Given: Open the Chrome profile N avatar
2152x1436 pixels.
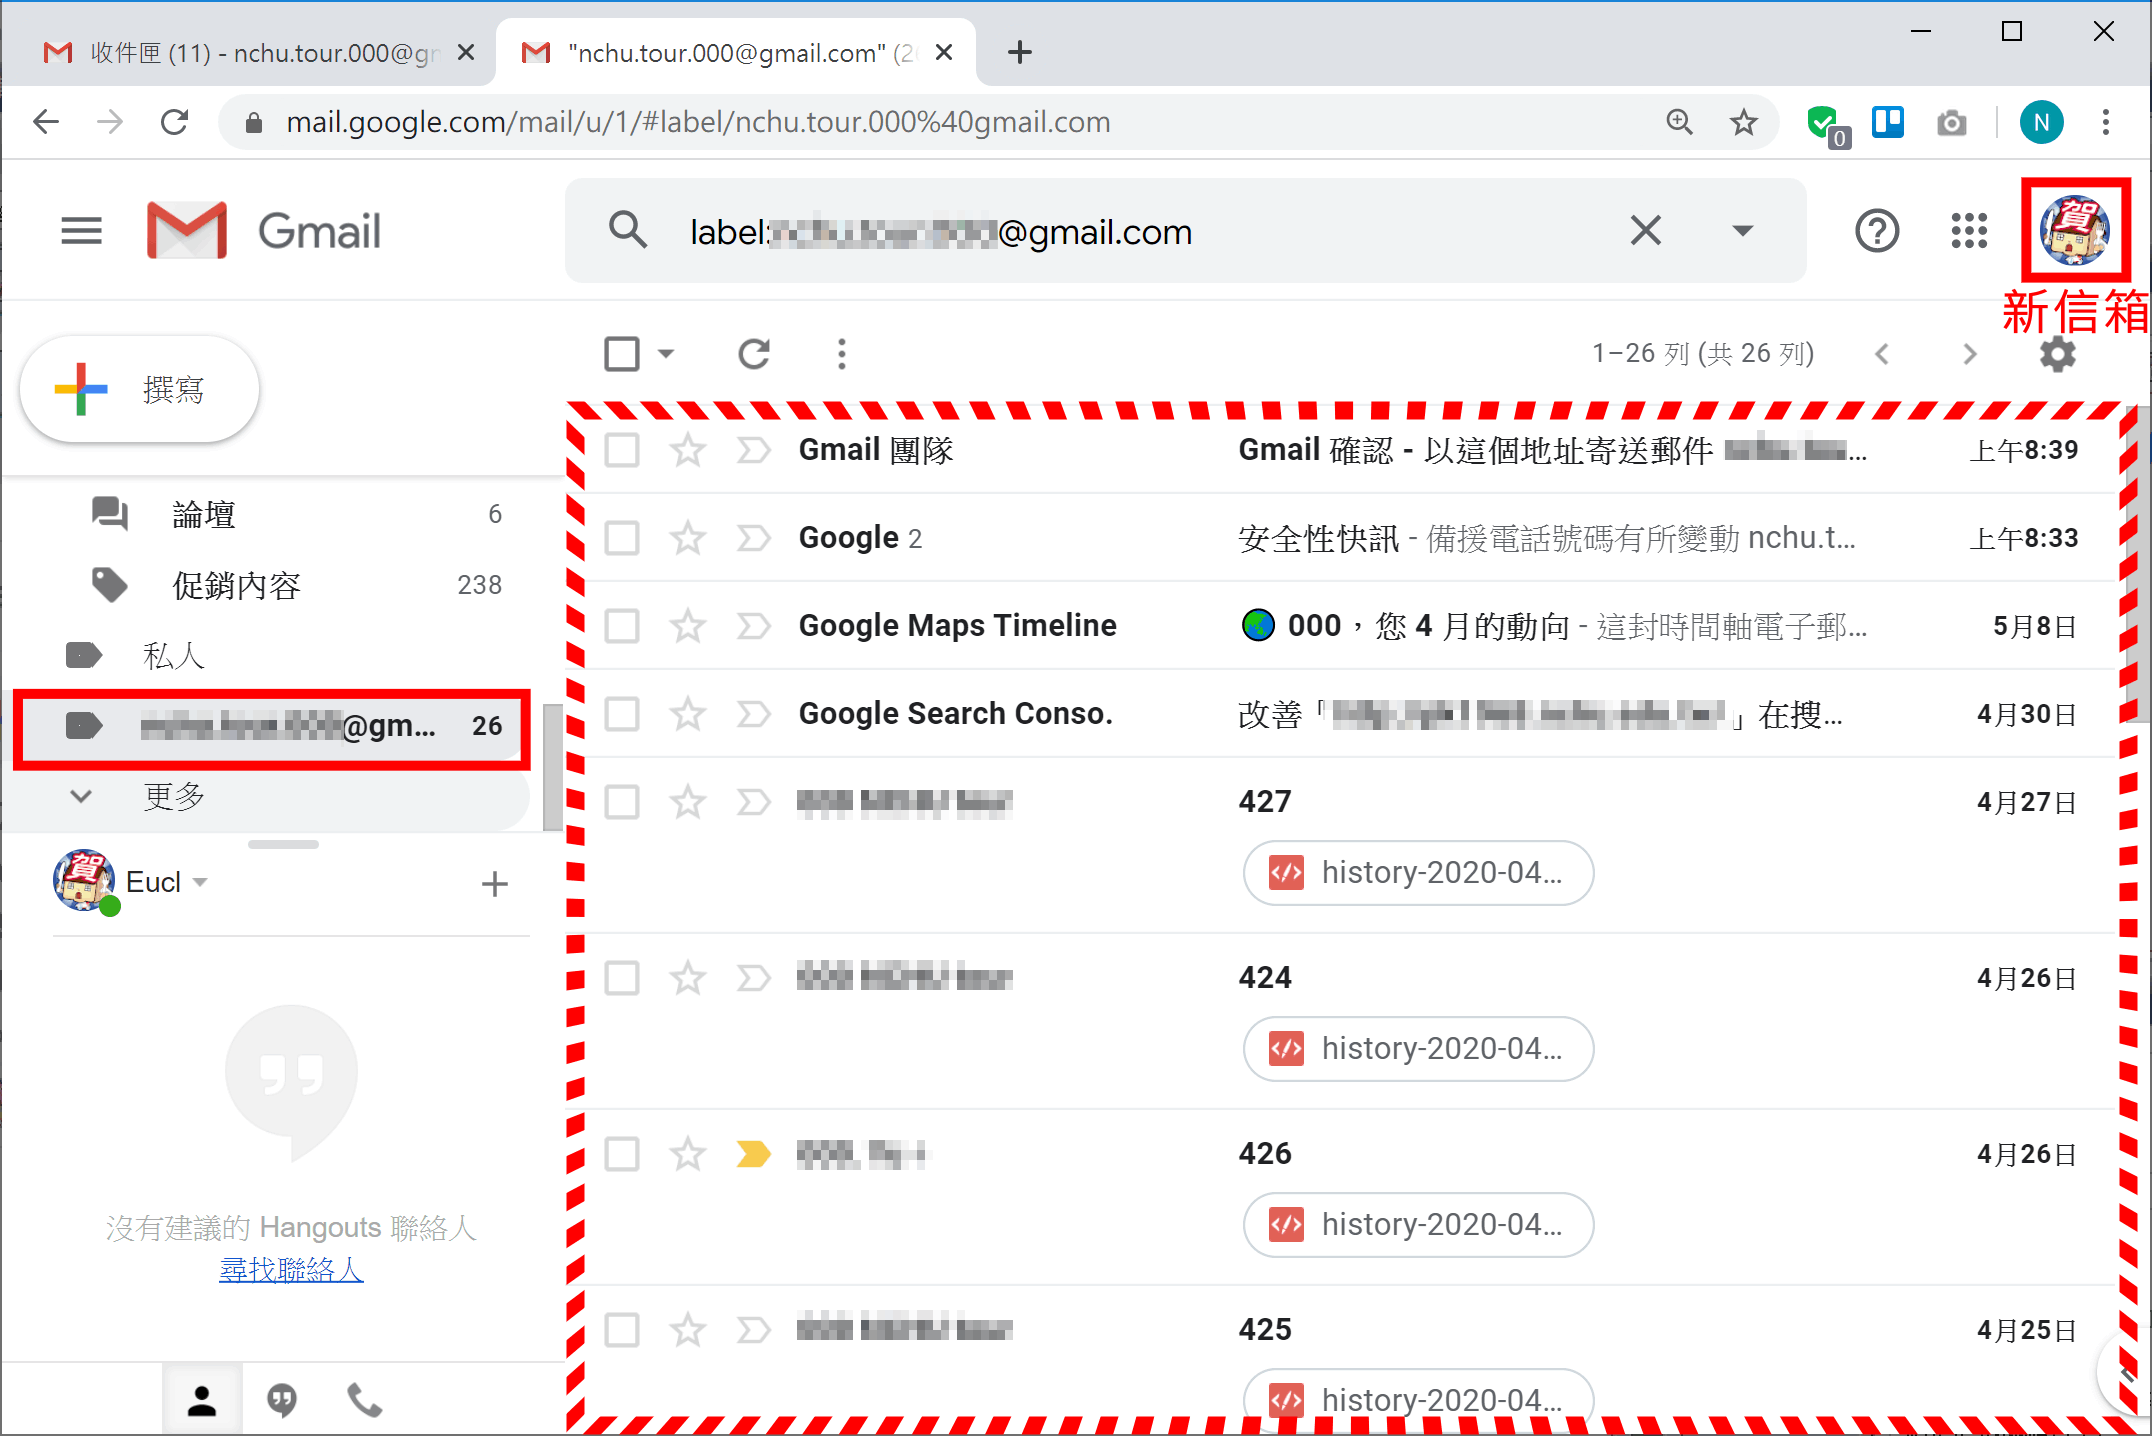Looking at the screenshot, I should pyautogui.click(x=2041, y=122).
